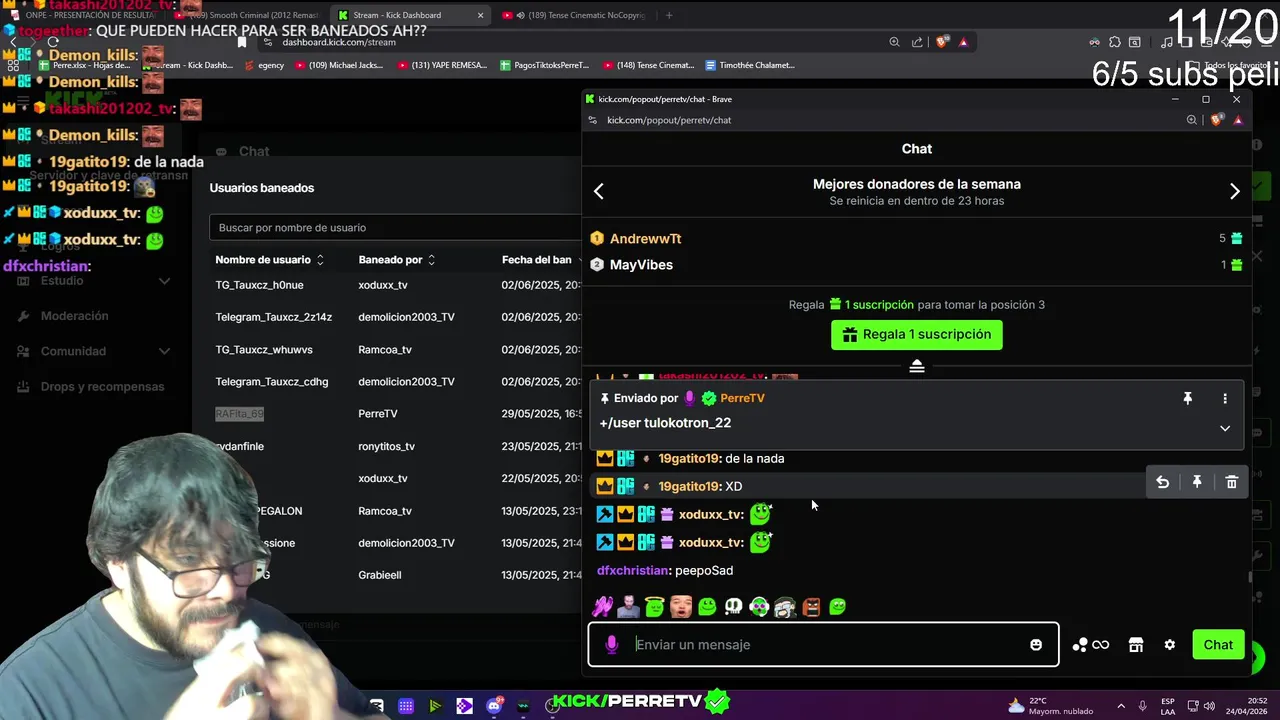Image resolution: width=1280 pixels, height=720 pixels.
Task: Pick the last green blob emote
Action: 838,606
